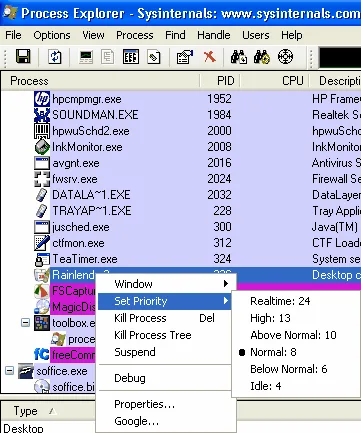This screenshot has width=361, height=433.
Task: Select the hpcmpmgr.exe process name
Action: pyautogui.click(x=87, y=99)
